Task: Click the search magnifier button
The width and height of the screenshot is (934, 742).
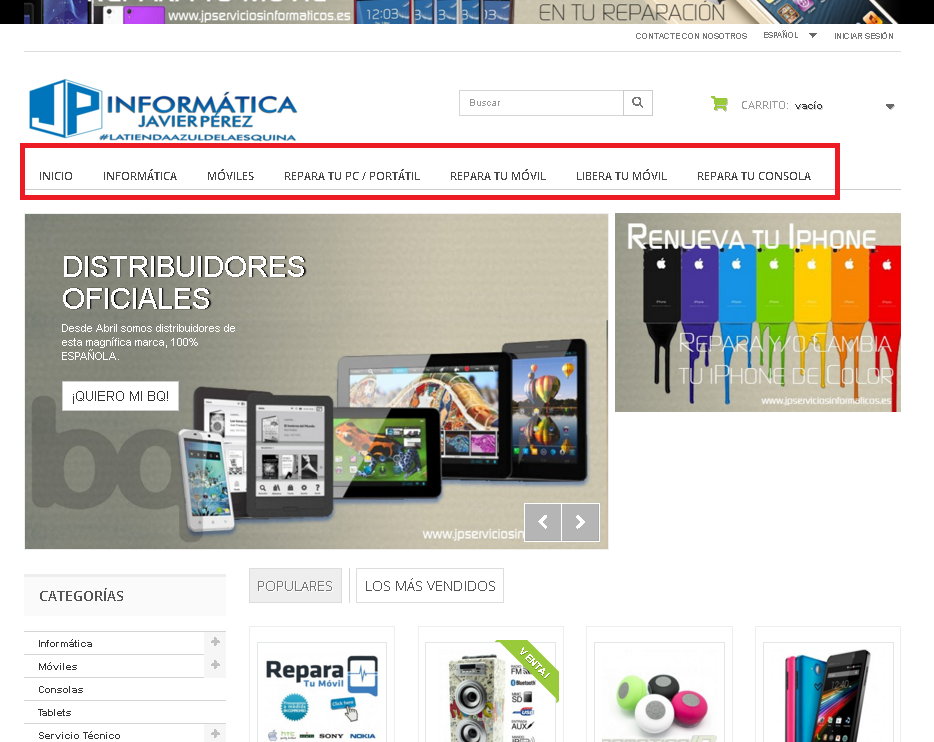Action: 637,103
